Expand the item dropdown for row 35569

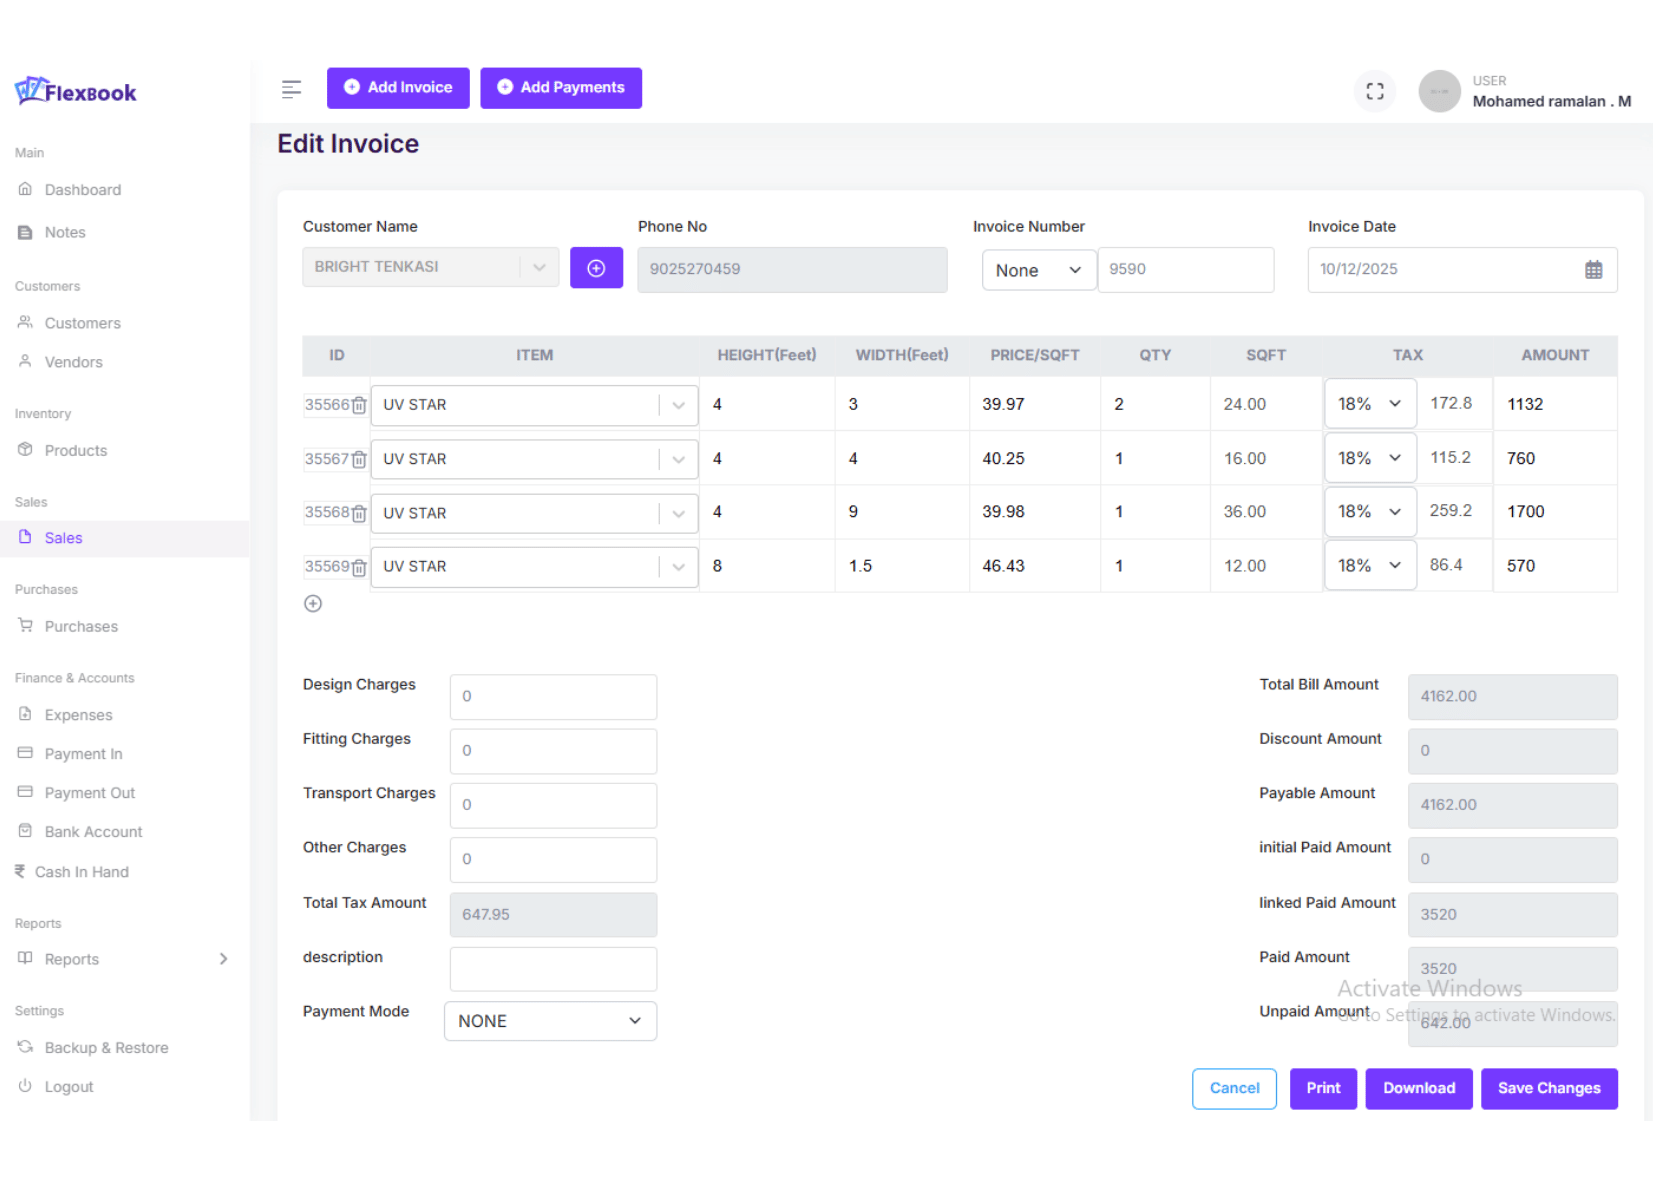click(x=678, y=567)
